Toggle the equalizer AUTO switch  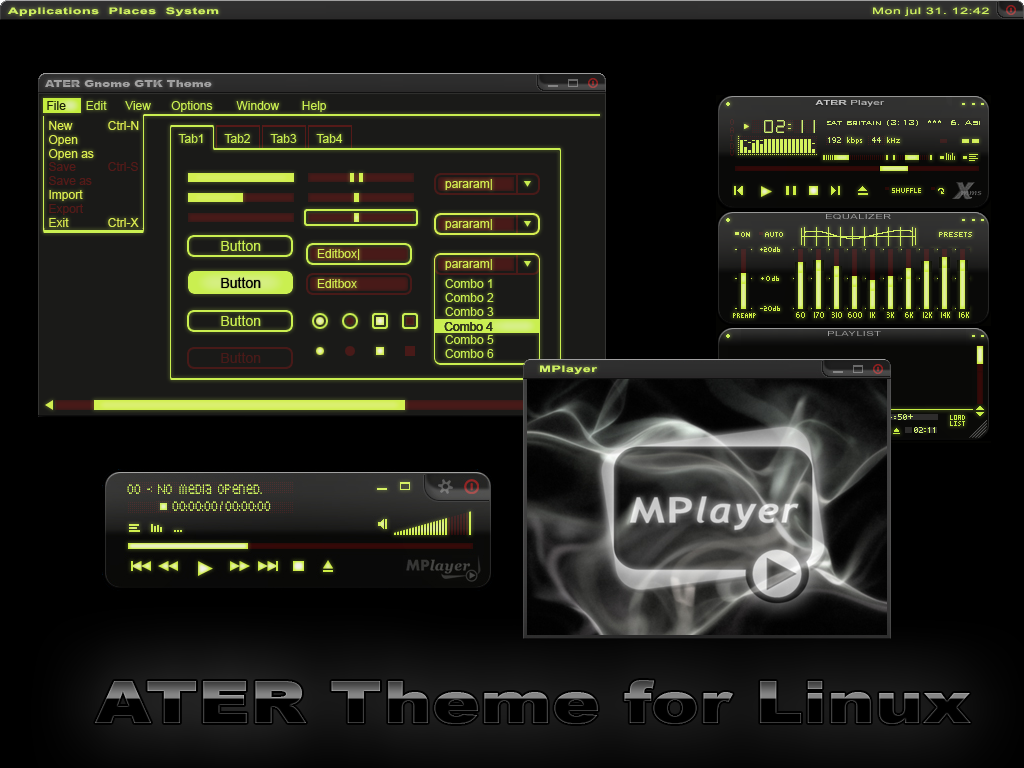(774, 234)
